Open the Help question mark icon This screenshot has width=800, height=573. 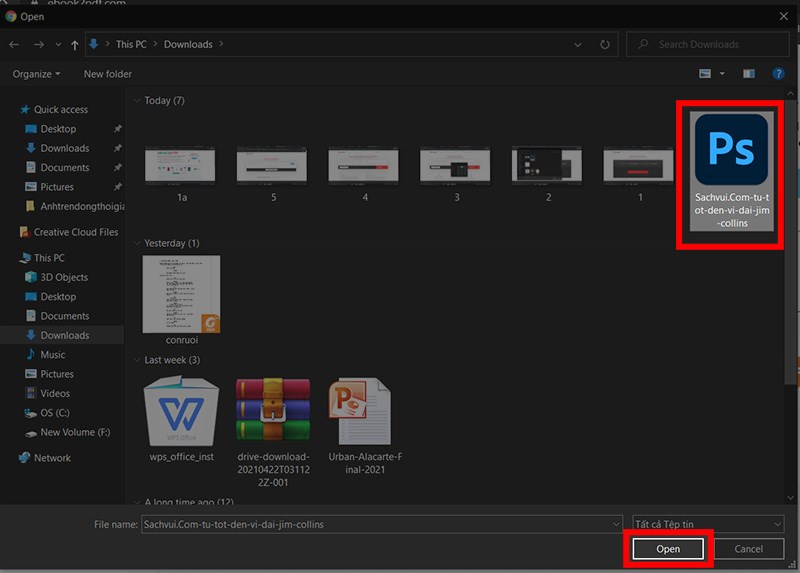tap(778, 74)
